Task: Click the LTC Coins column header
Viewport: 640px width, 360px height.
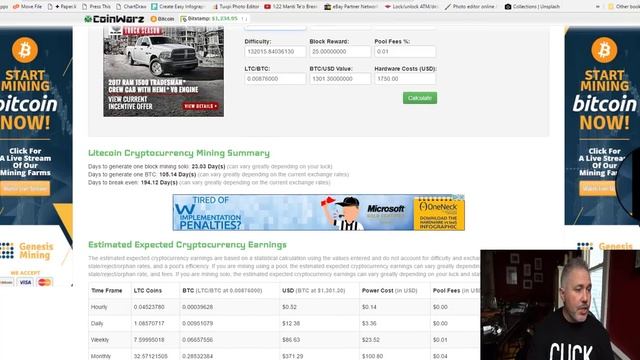Action: [x=148, y=291]
